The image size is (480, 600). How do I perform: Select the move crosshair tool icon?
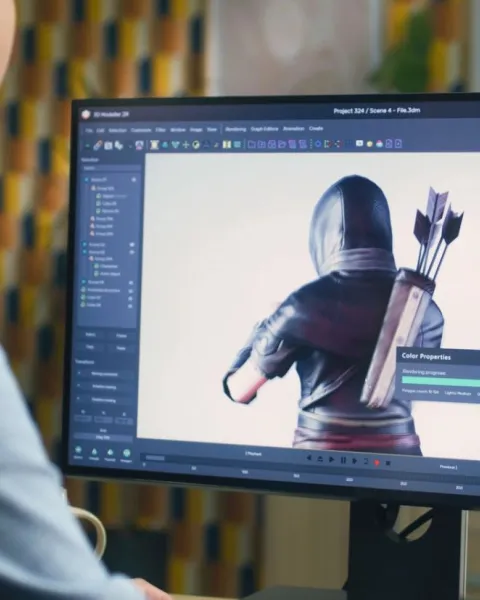tap(186, 145)
